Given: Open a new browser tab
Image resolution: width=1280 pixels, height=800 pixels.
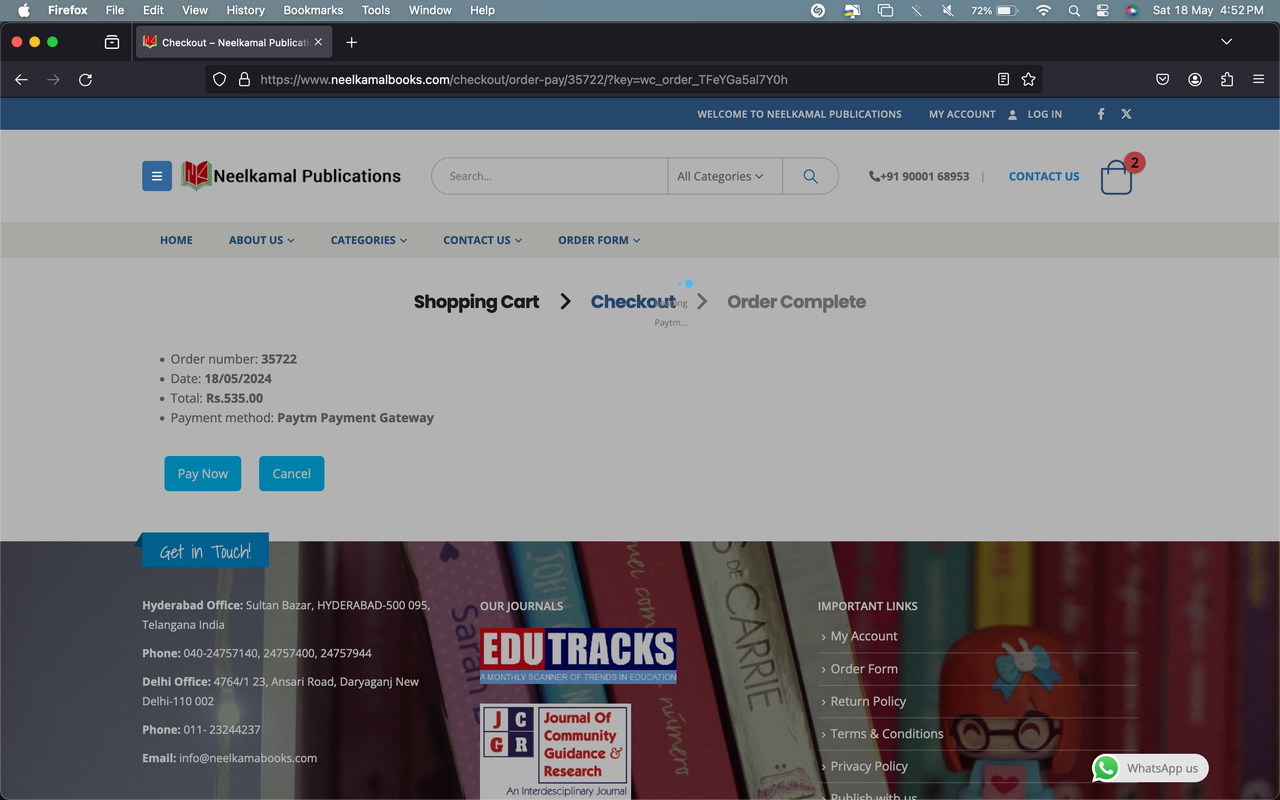Looking at the screenshot, I should (351, 42).
